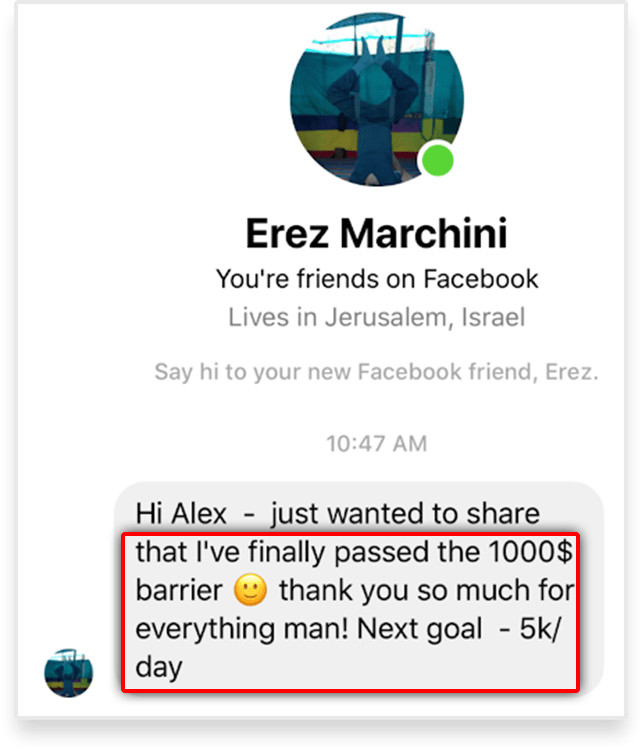Screen dimensions: 642x750
Task: Click the "1000$" amount in the message
Action: tap(531, 552)
